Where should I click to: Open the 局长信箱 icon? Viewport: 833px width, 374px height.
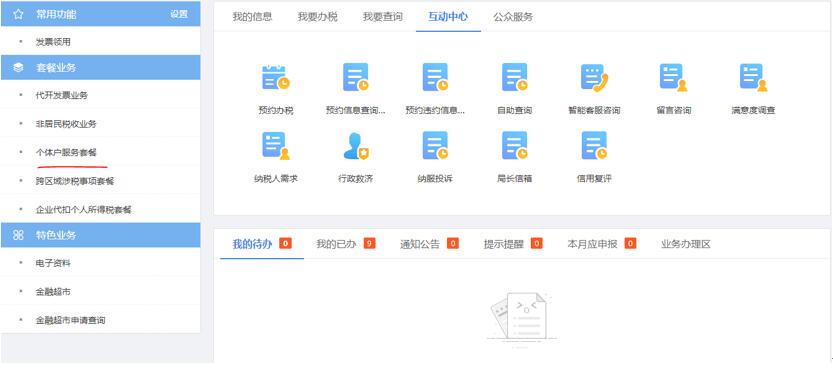click(514, 146)
